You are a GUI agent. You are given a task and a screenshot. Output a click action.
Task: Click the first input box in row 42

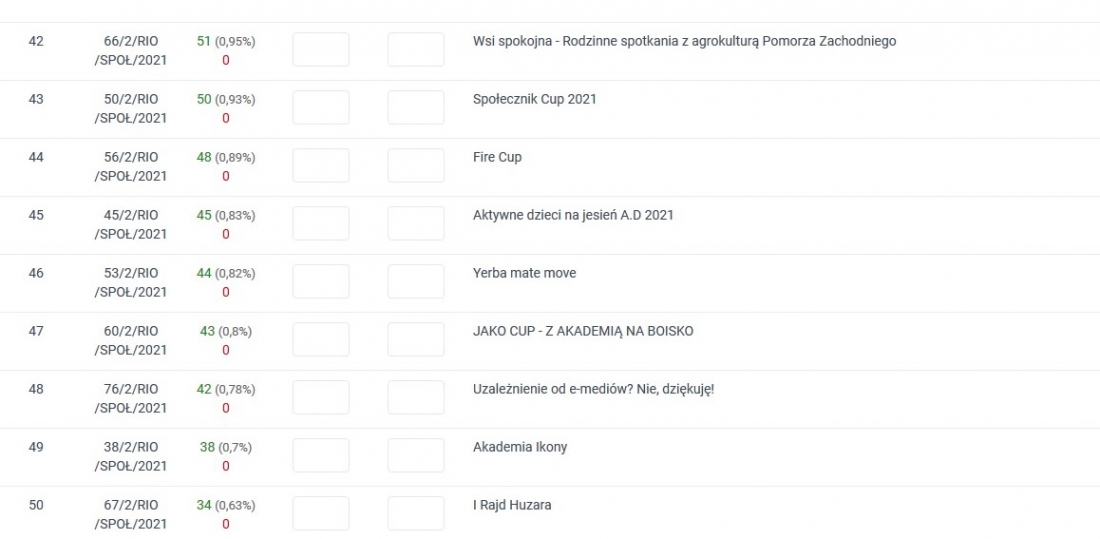point(321,50)
